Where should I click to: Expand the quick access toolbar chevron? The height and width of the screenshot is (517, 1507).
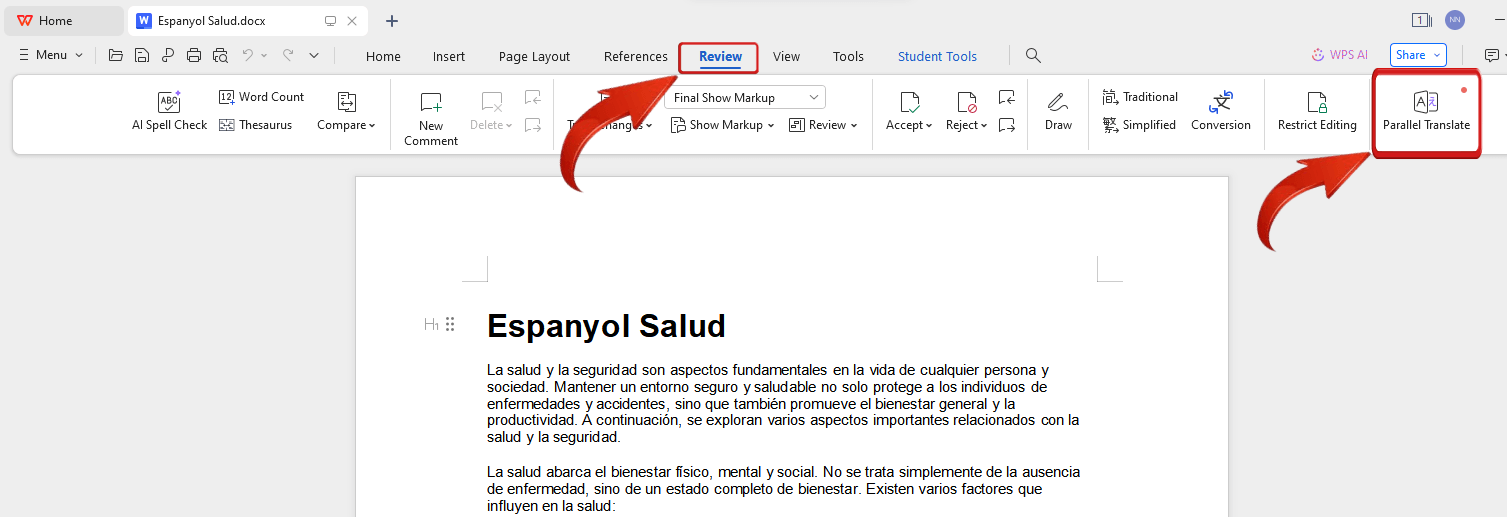pos(314,56)
